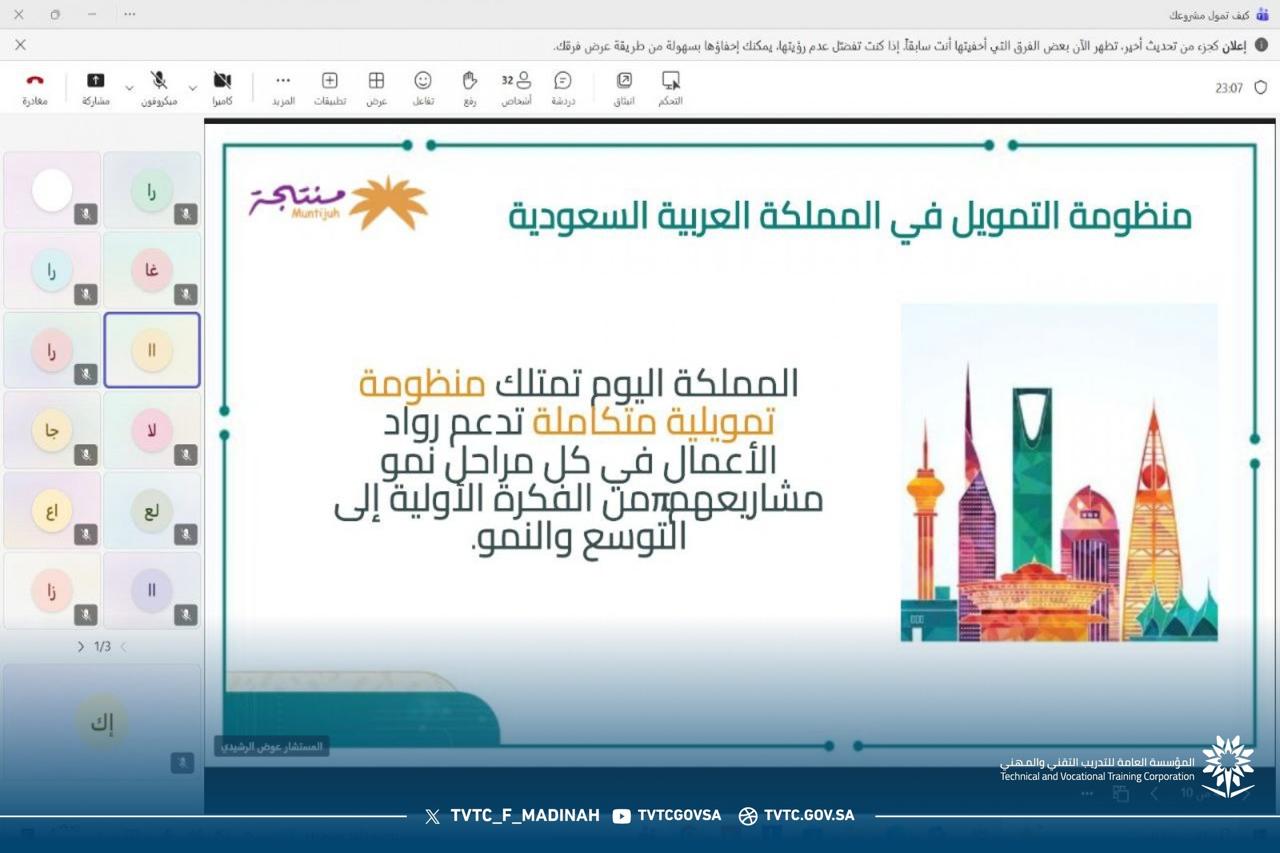1280x853 pixels.
Task: Expand the microphone options arrow
Action: [129, 89]
